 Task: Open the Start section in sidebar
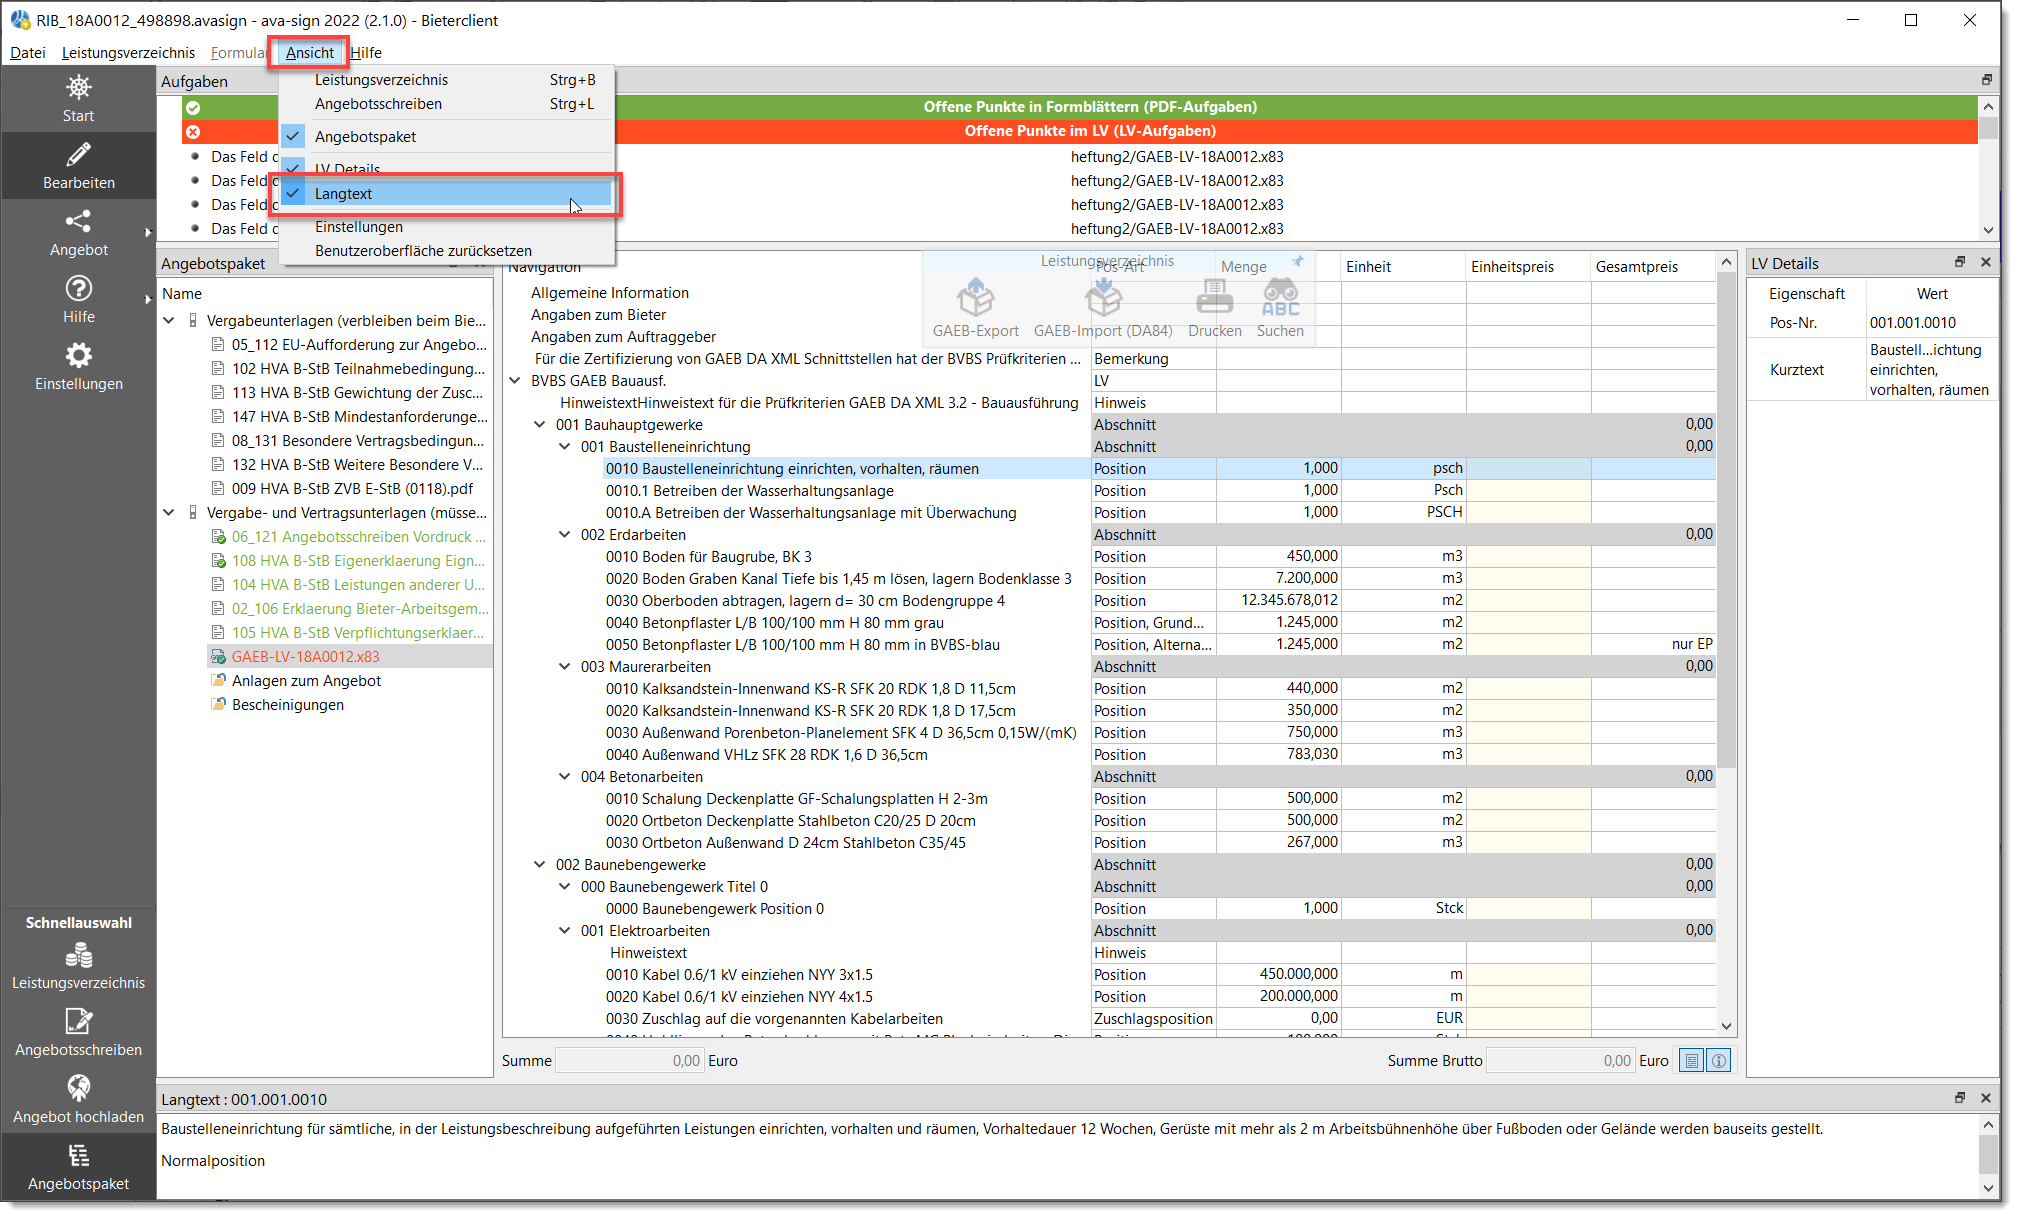click(x=78, y=99)
